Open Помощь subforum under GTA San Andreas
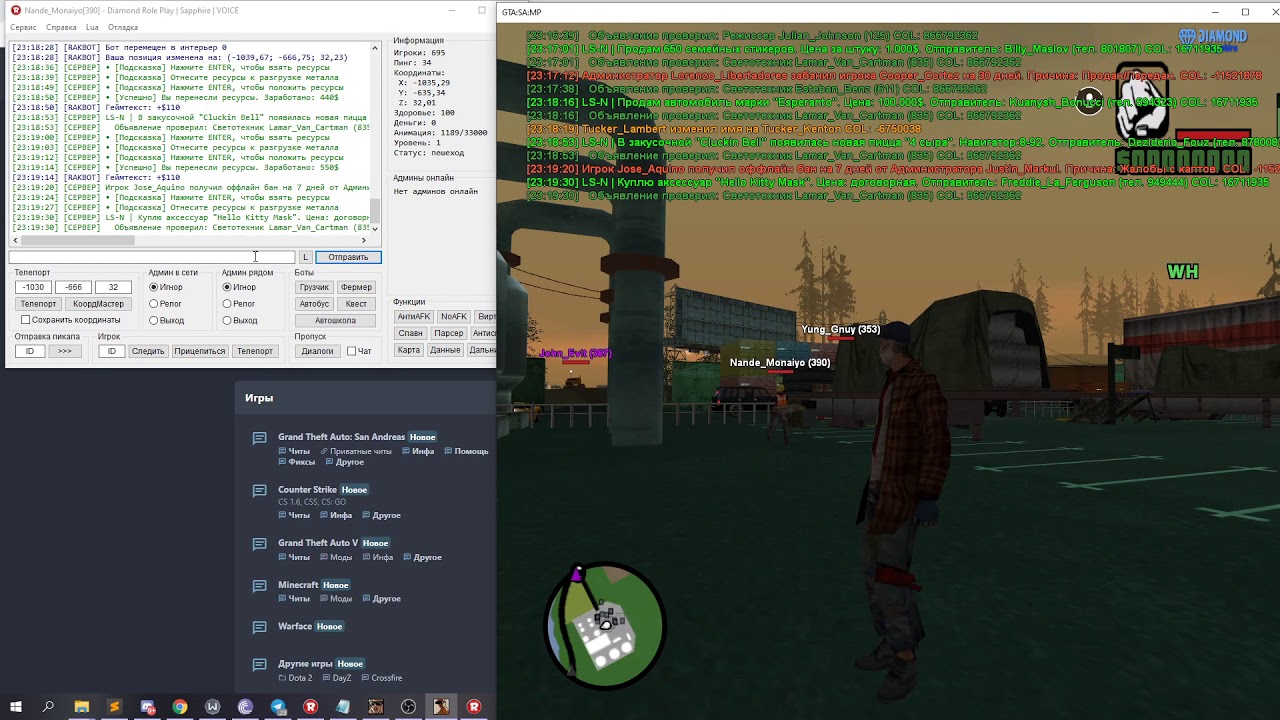The image size is (1280, 720). pos(471,451)
